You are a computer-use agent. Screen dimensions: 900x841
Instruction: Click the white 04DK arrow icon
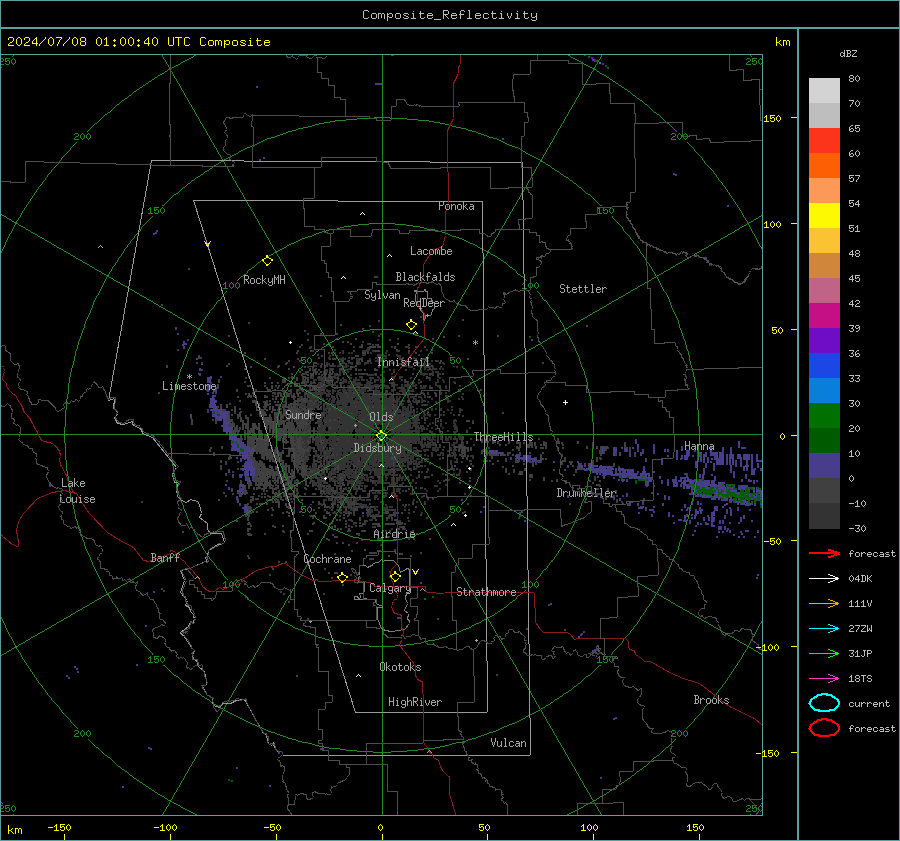pyautogui.click(x=824, y=579)
